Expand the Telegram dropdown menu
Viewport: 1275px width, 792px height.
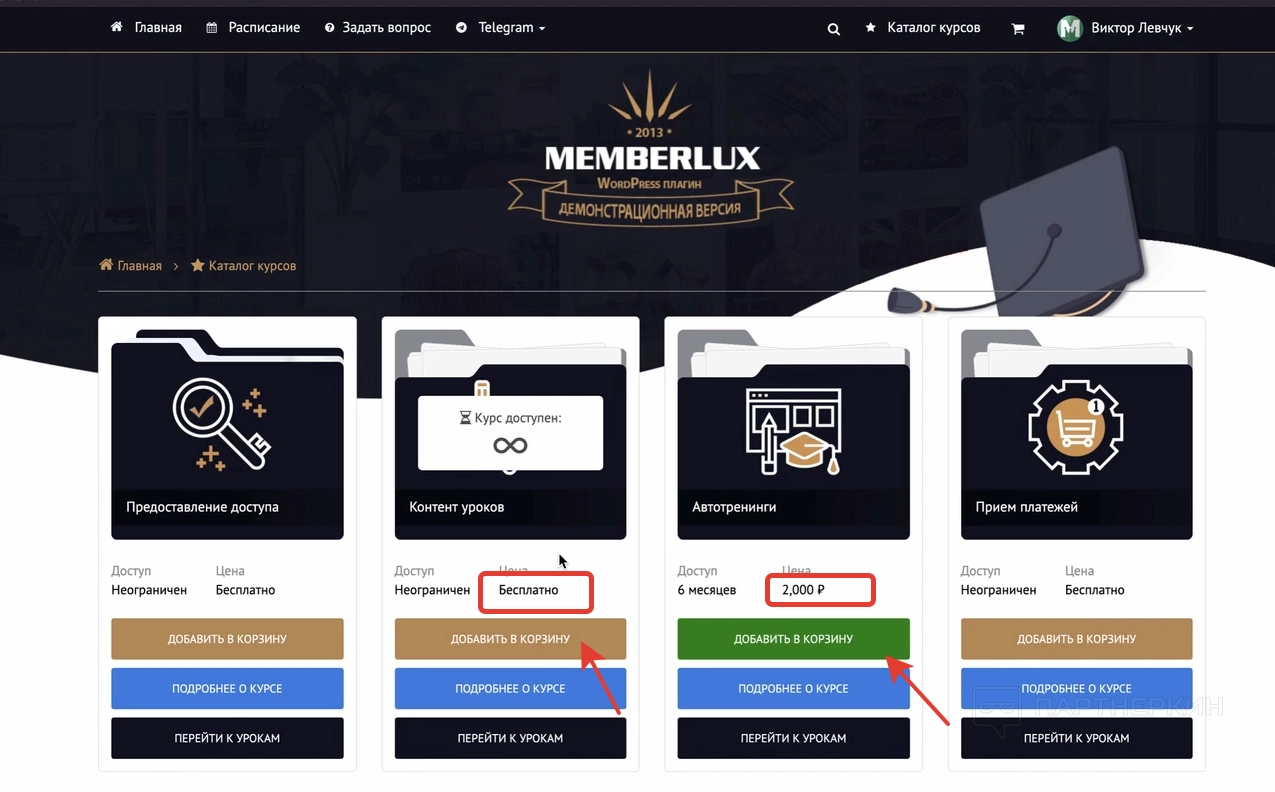click(500, 28)
